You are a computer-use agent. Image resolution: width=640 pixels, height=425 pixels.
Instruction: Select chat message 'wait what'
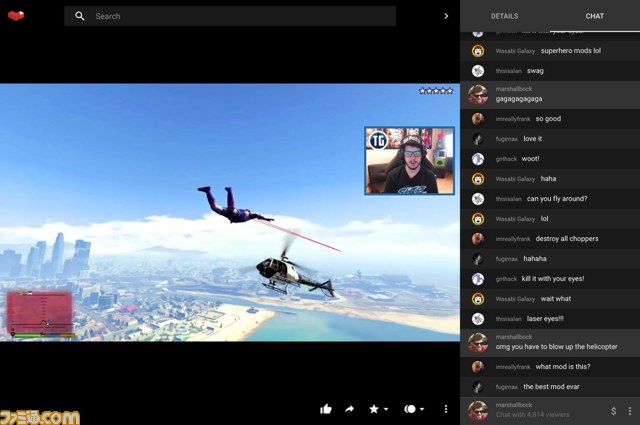pyautogui.click(x=556, y=299)
